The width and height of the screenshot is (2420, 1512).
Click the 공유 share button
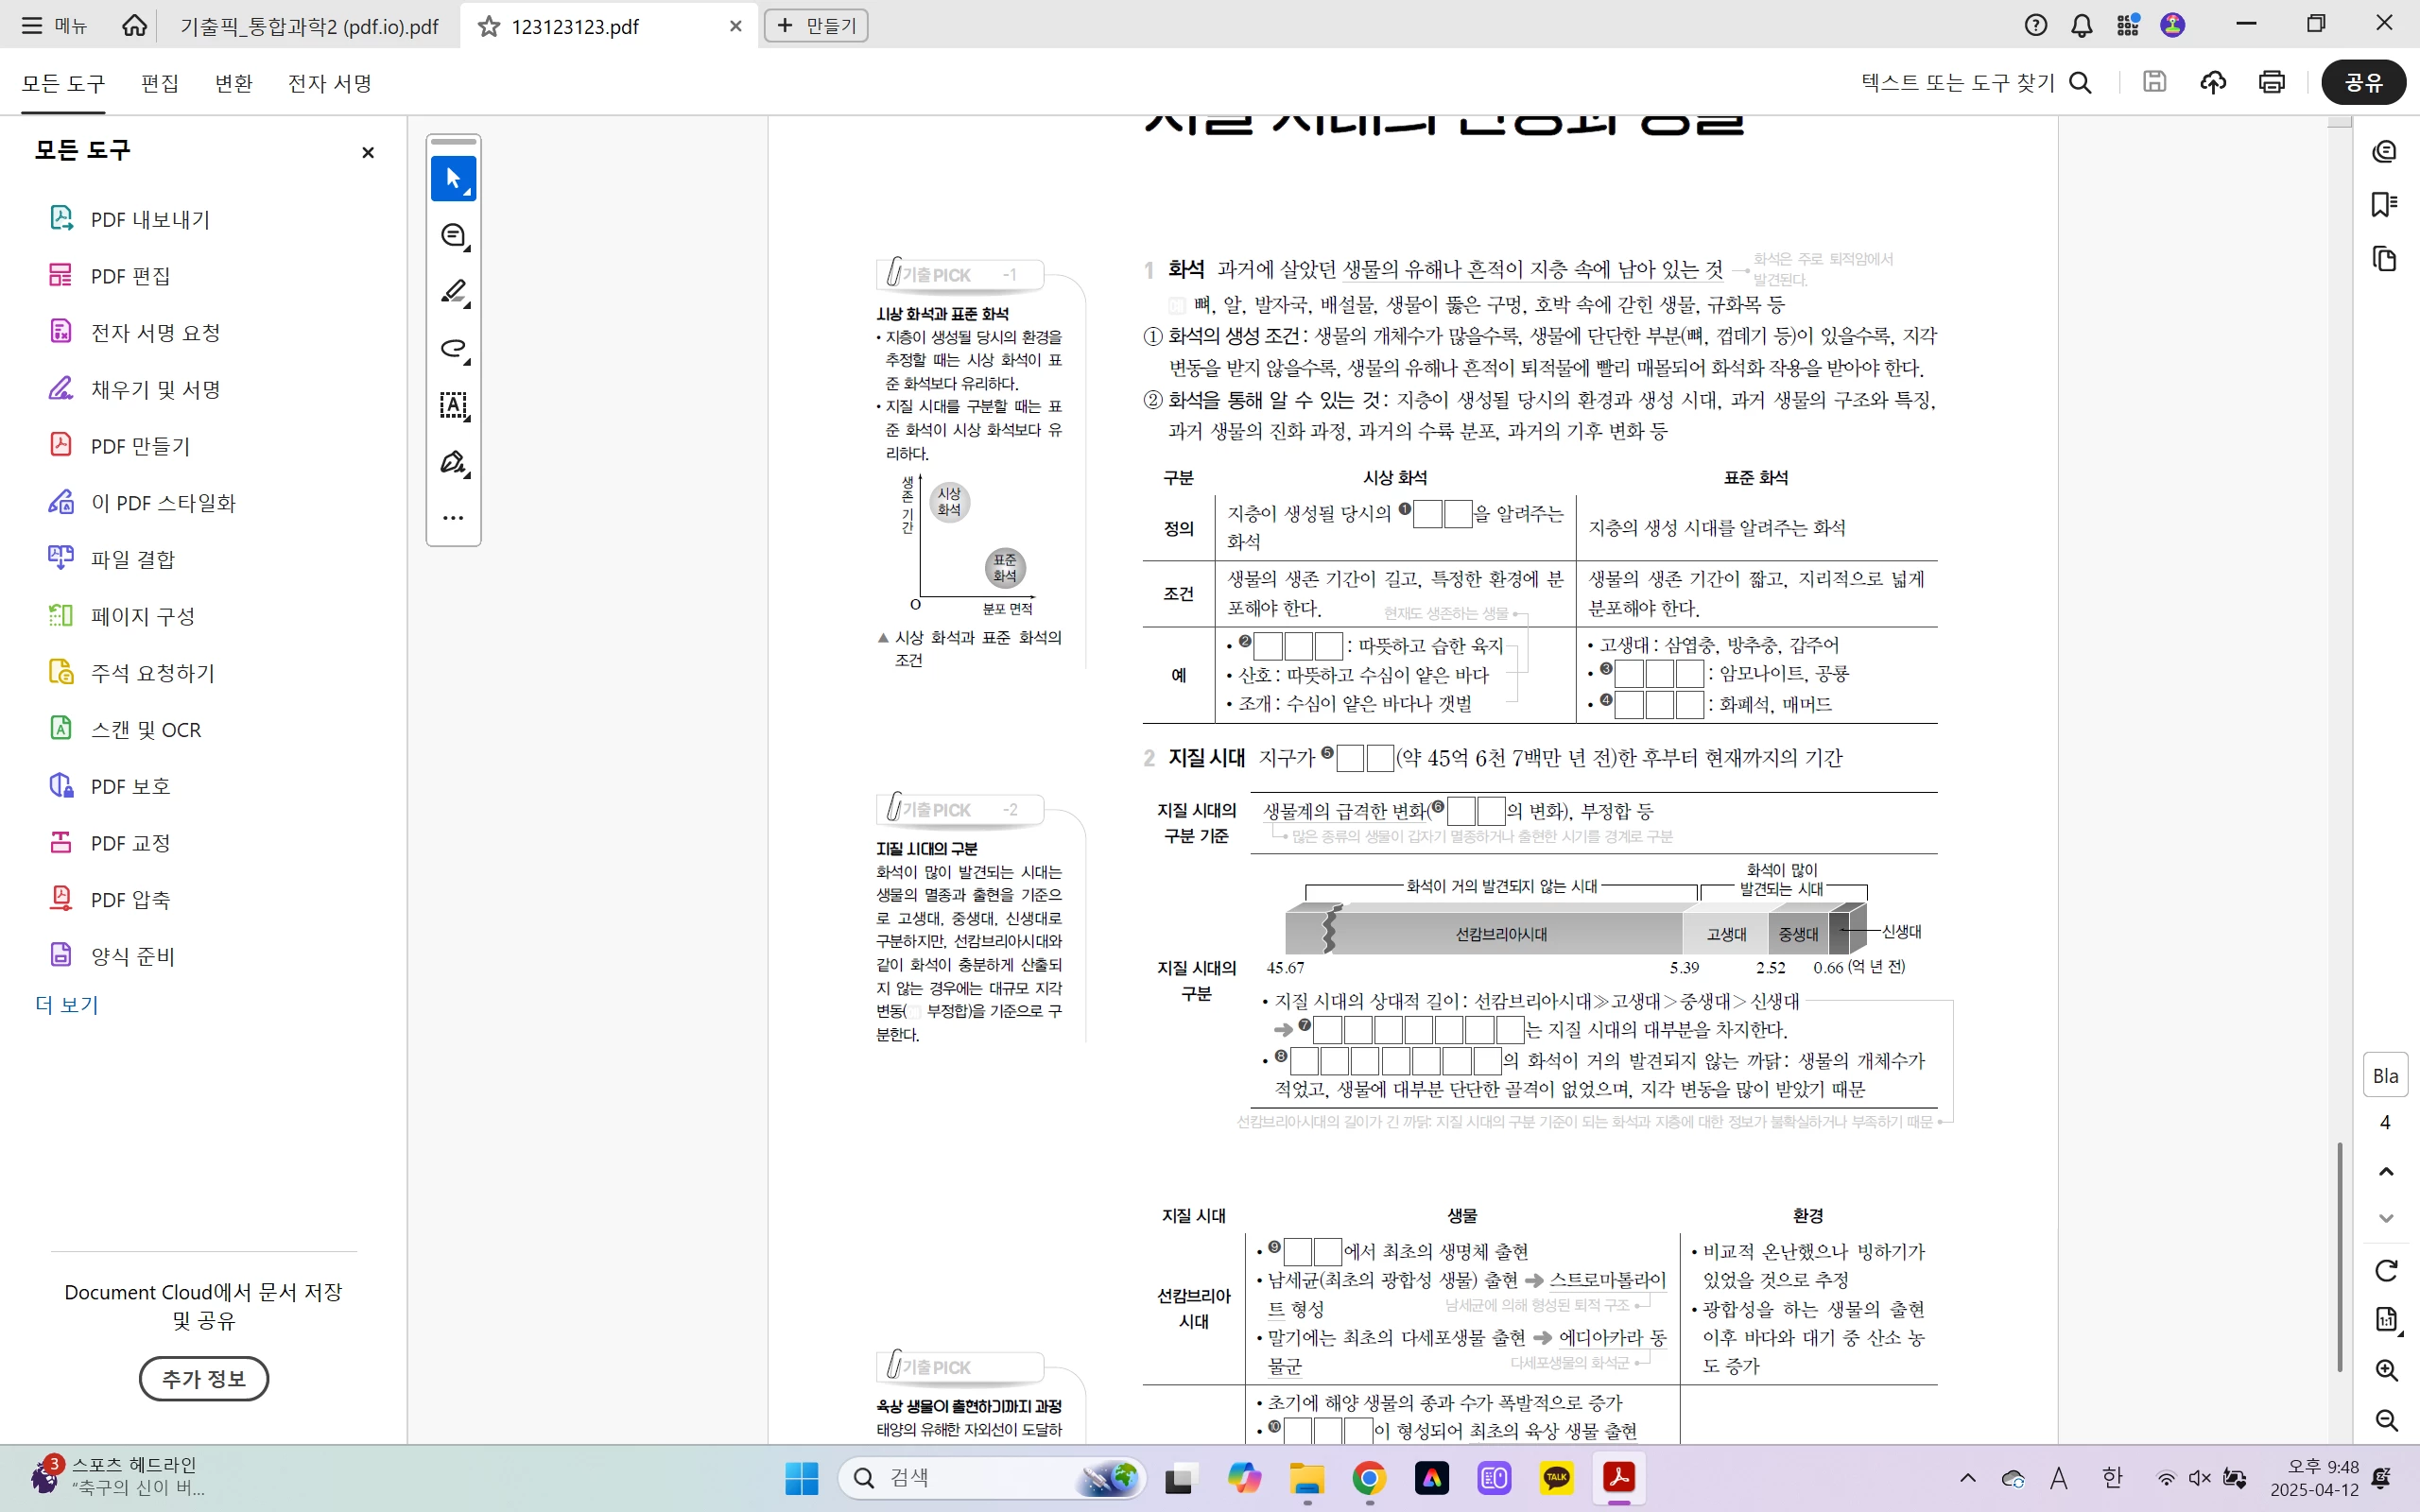[x=2363, y=82]
